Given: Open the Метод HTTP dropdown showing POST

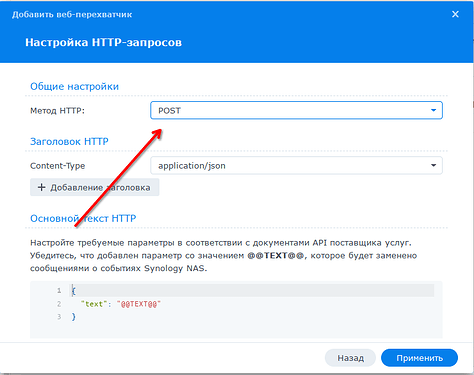Looking at the screenshot, I should [296, 110].
